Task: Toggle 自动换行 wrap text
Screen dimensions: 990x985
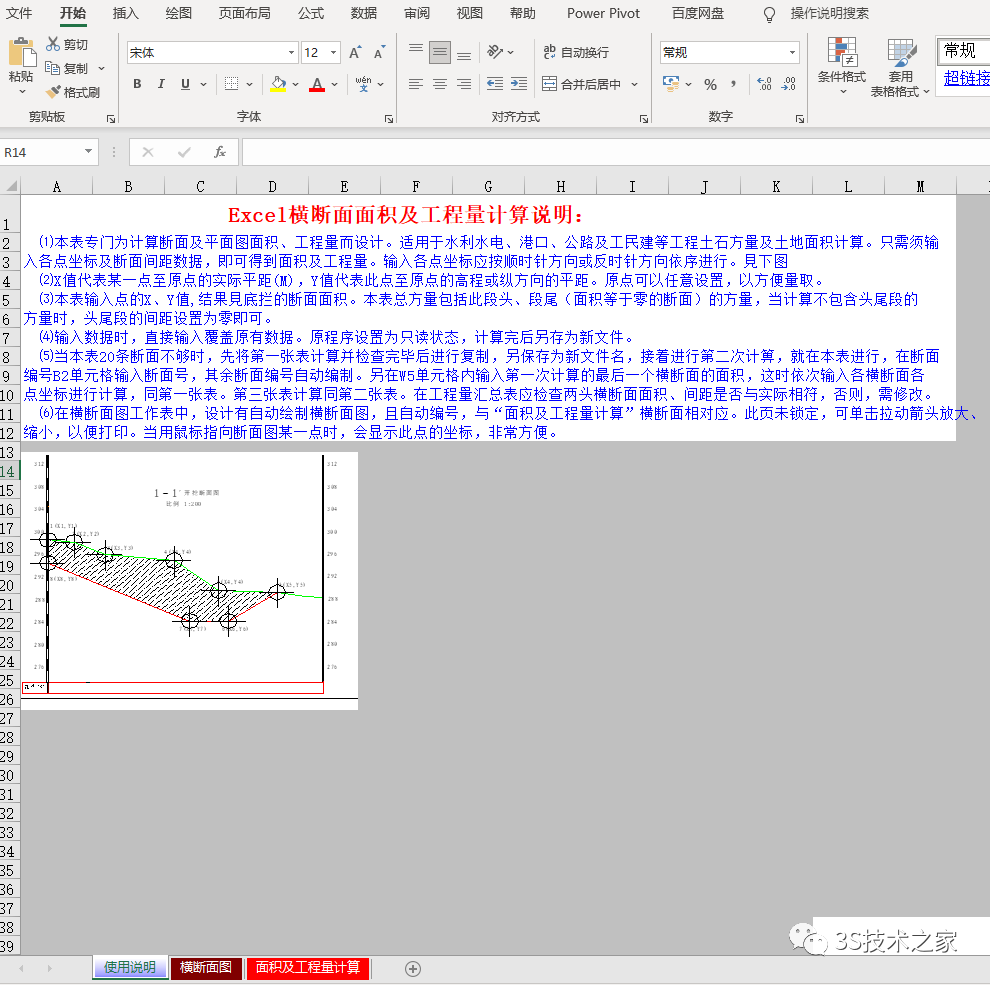Action: 576,52
